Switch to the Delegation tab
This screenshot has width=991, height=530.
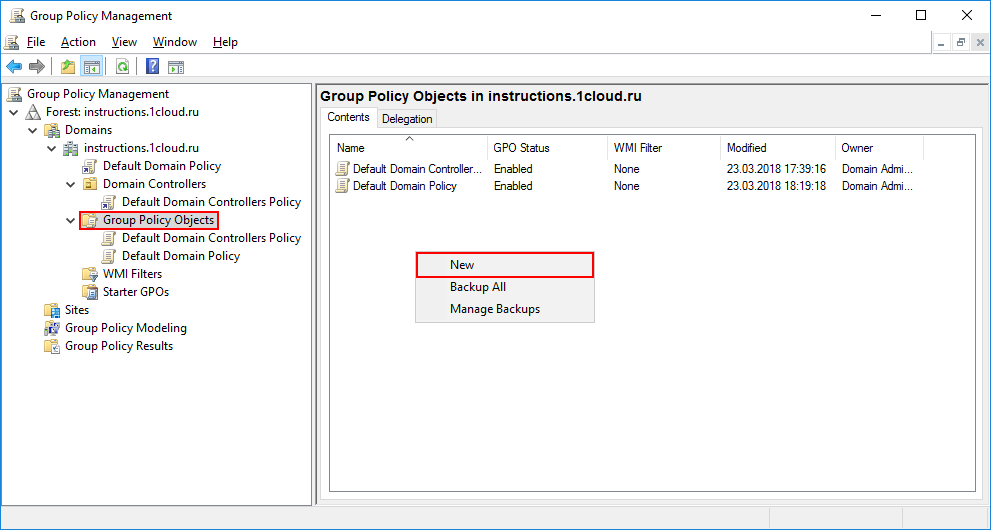407,119
